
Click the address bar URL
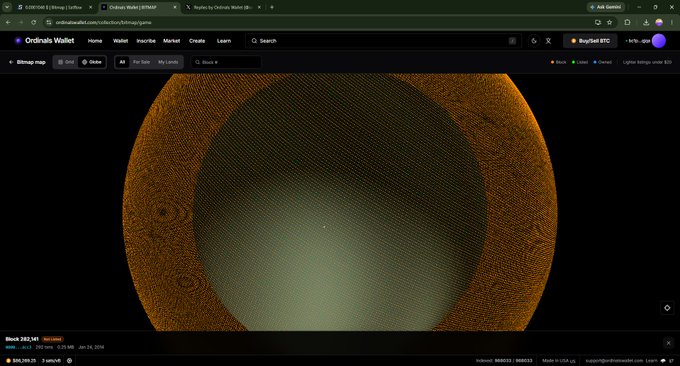pos(104,22)
